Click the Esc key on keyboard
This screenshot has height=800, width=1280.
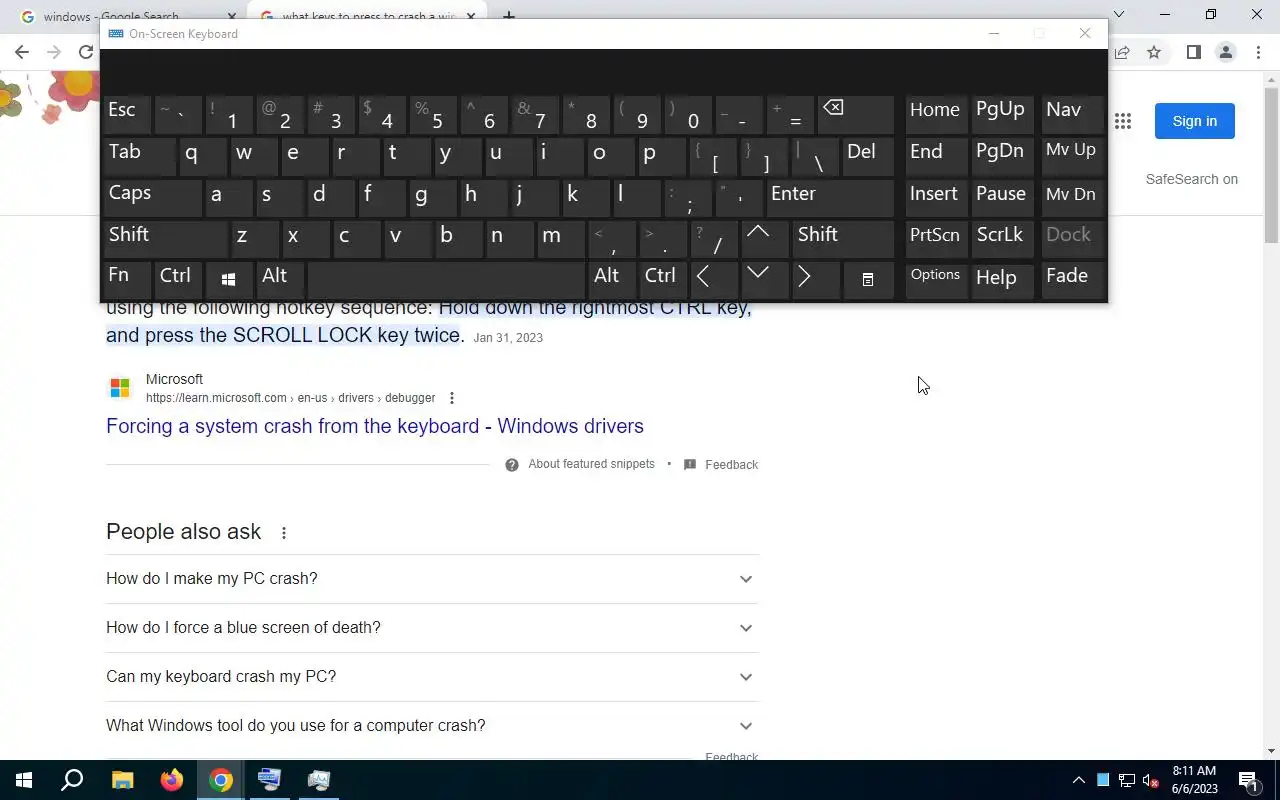[127, 115]
